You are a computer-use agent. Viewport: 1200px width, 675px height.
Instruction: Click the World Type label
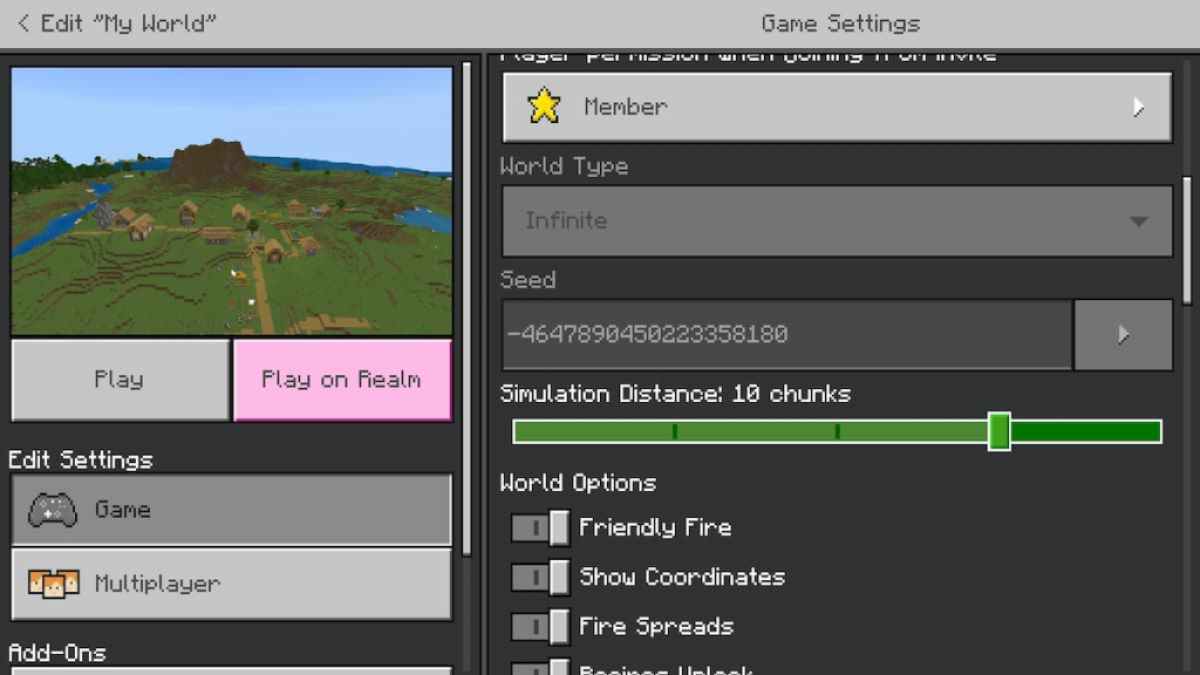tap(564, 167)
